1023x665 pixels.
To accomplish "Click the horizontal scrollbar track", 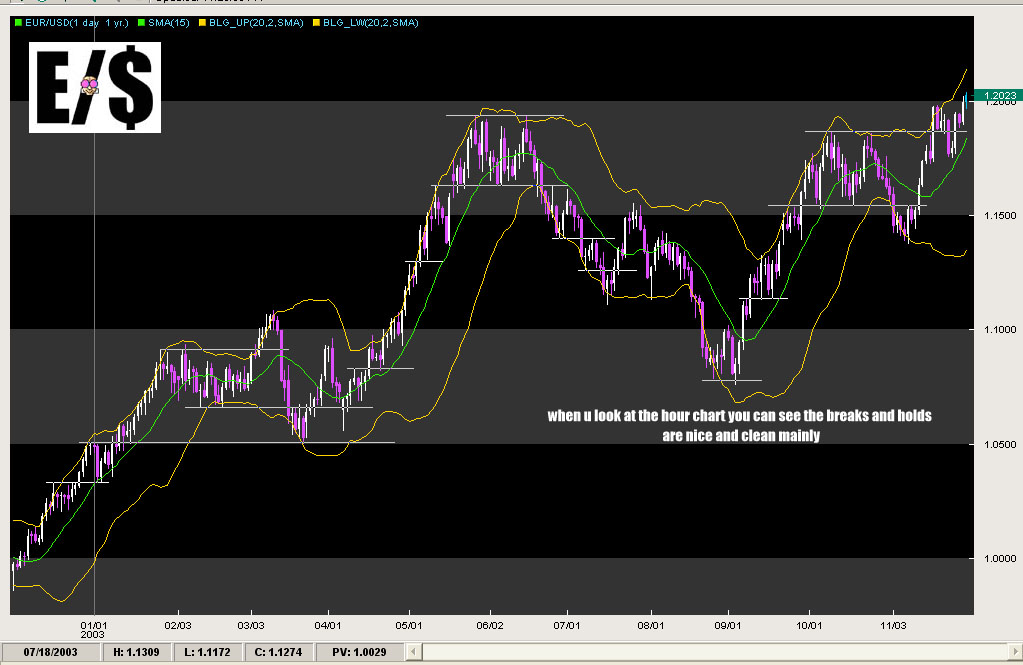I will pyautogui.click(x=720, y=652).
